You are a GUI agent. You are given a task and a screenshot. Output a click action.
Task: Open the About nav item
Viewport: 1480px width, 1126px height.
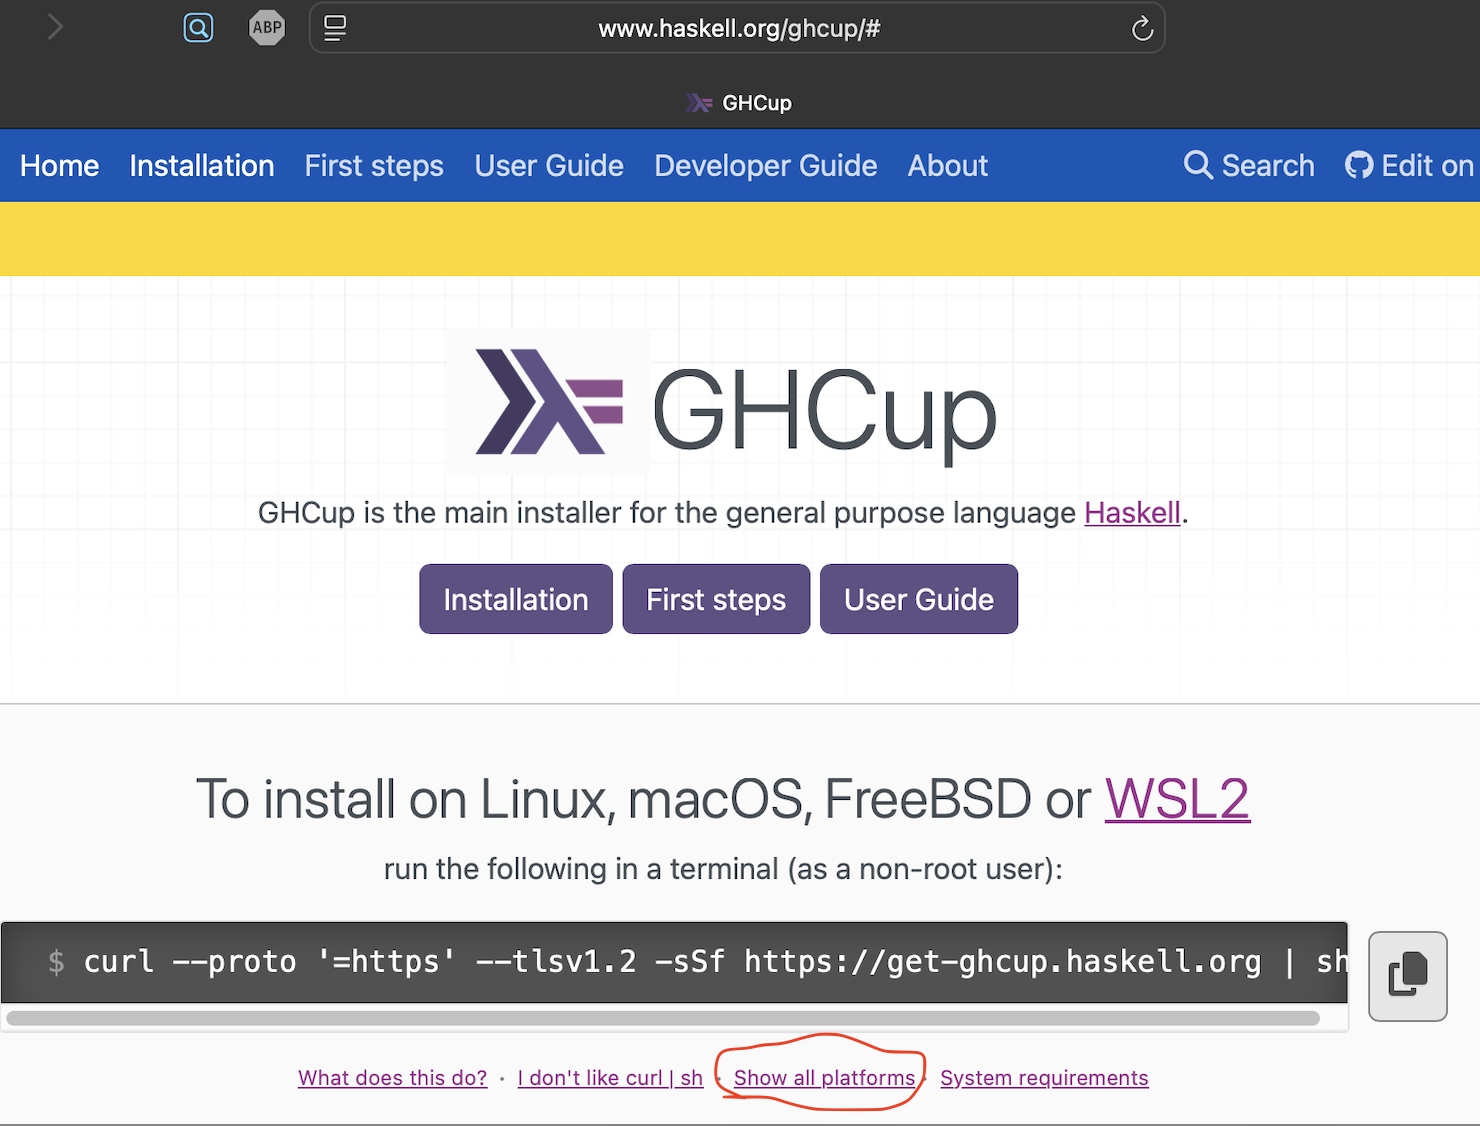tap(948, 165)
